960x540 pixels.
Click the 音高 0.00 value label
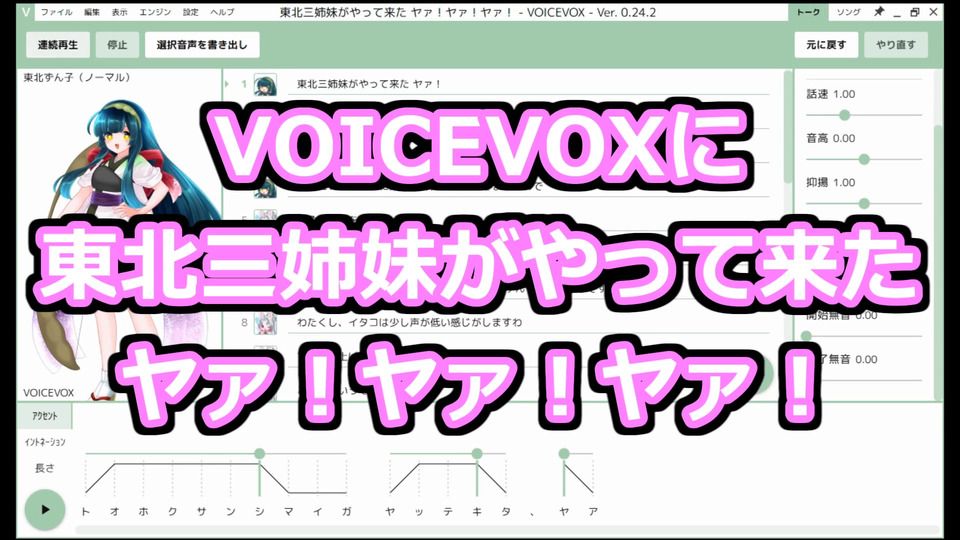(831, 138)
